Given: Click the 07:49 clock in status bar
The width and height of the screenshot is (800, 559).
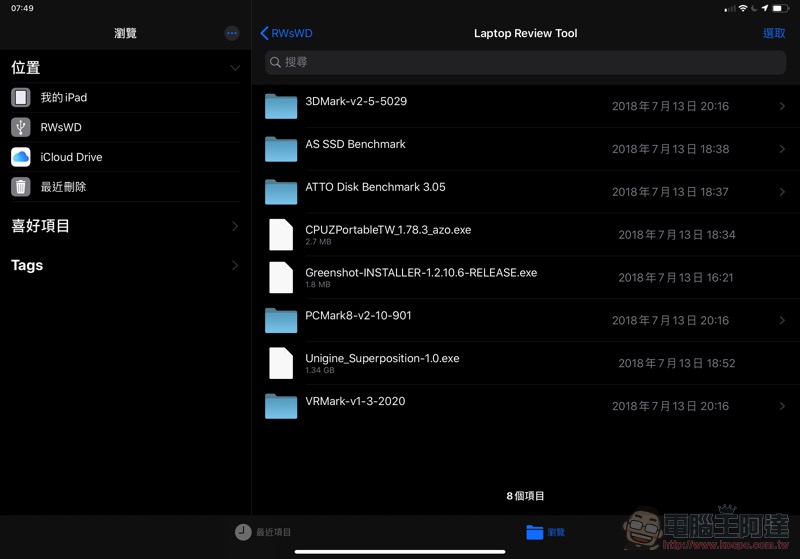Looking at the screenshot, I should [x=22, y=8].
